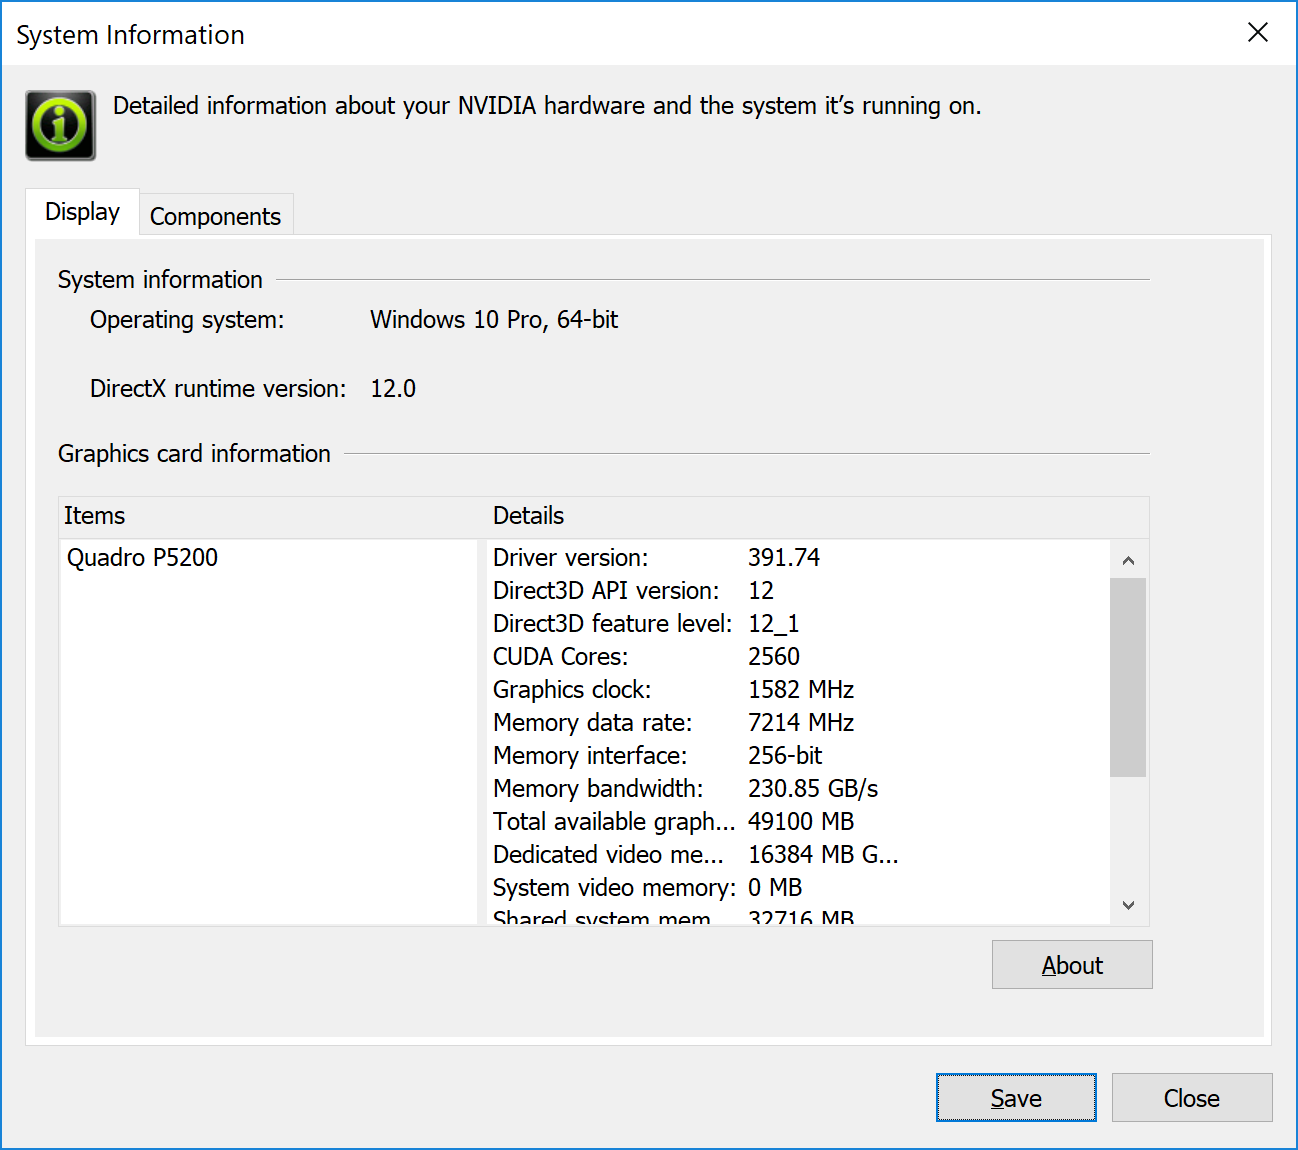Click the Graphics card information heading

click(x=194, y=454)
